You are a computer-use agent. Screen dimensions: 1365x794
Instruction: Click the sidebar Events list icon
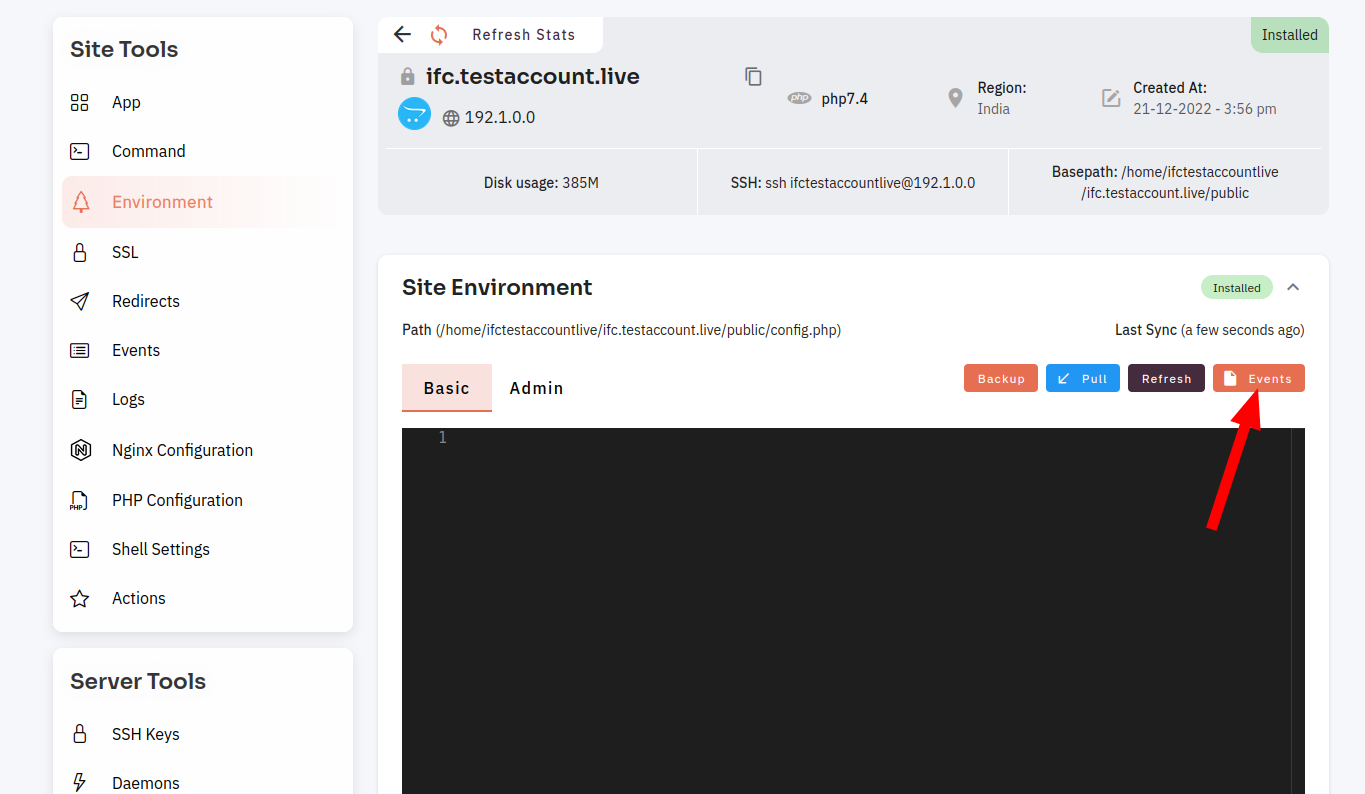80,350
